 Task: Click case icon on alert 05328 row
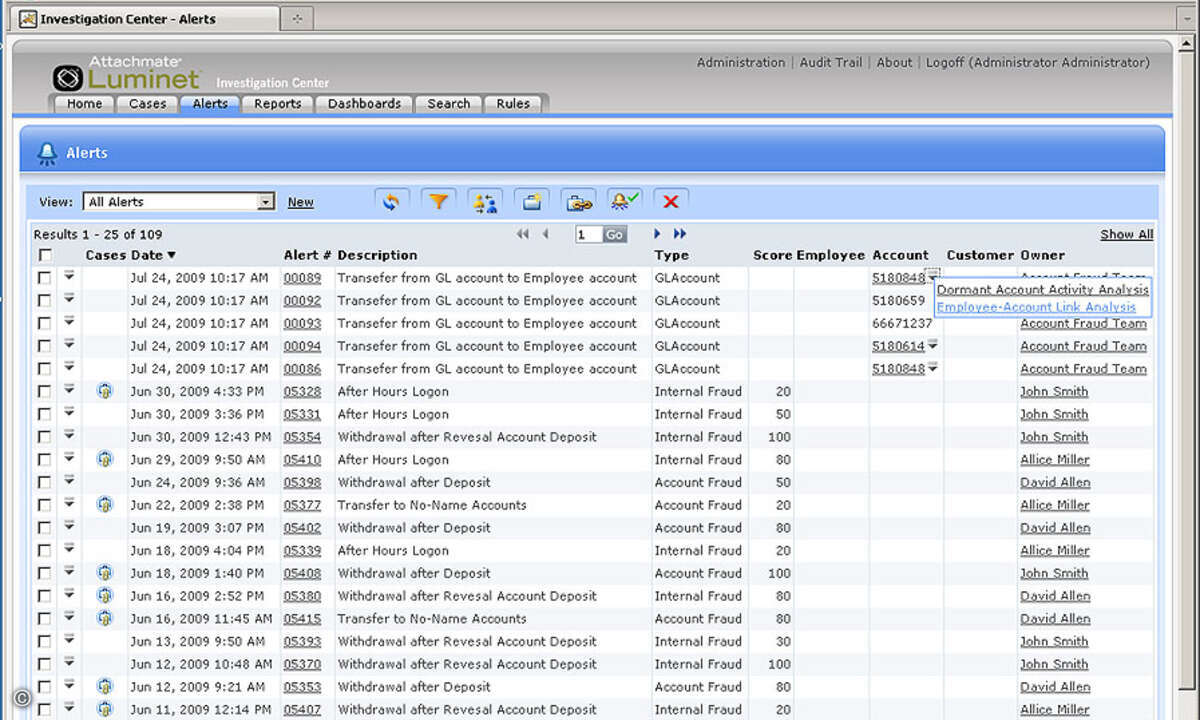104,391
